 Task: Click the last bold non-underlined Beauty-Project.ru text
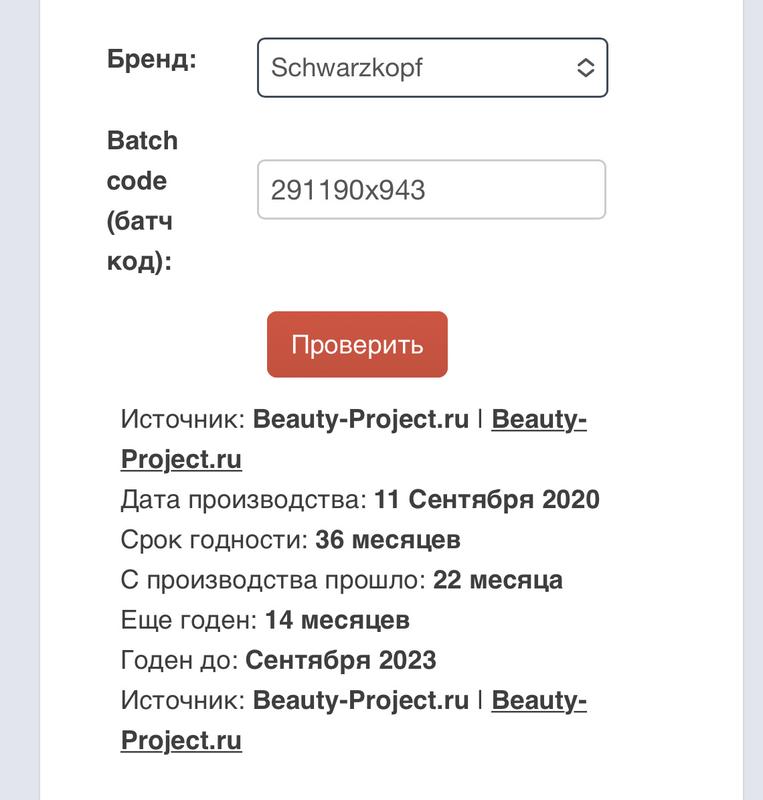coord(361,701)
